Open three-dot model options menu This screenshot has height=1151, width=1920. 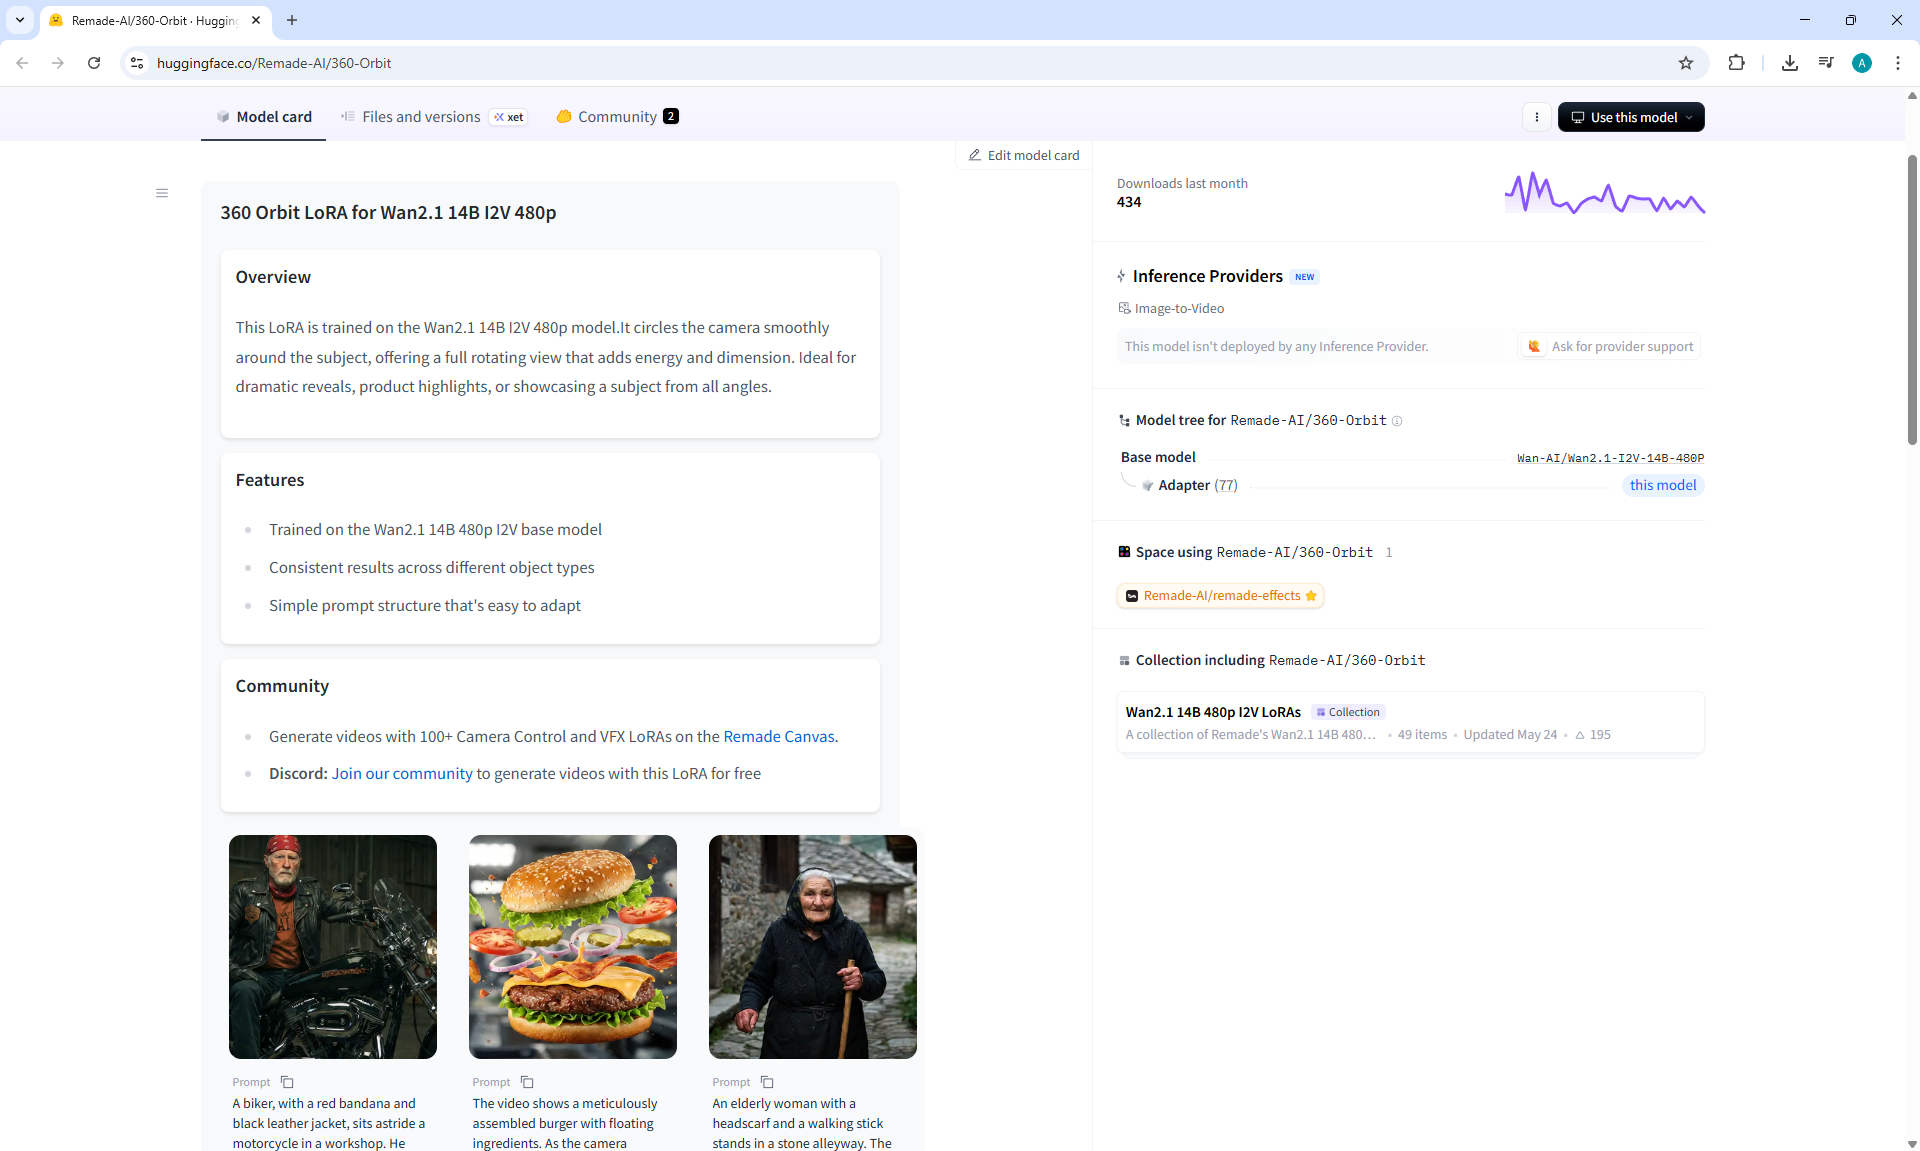[1537, 117]
